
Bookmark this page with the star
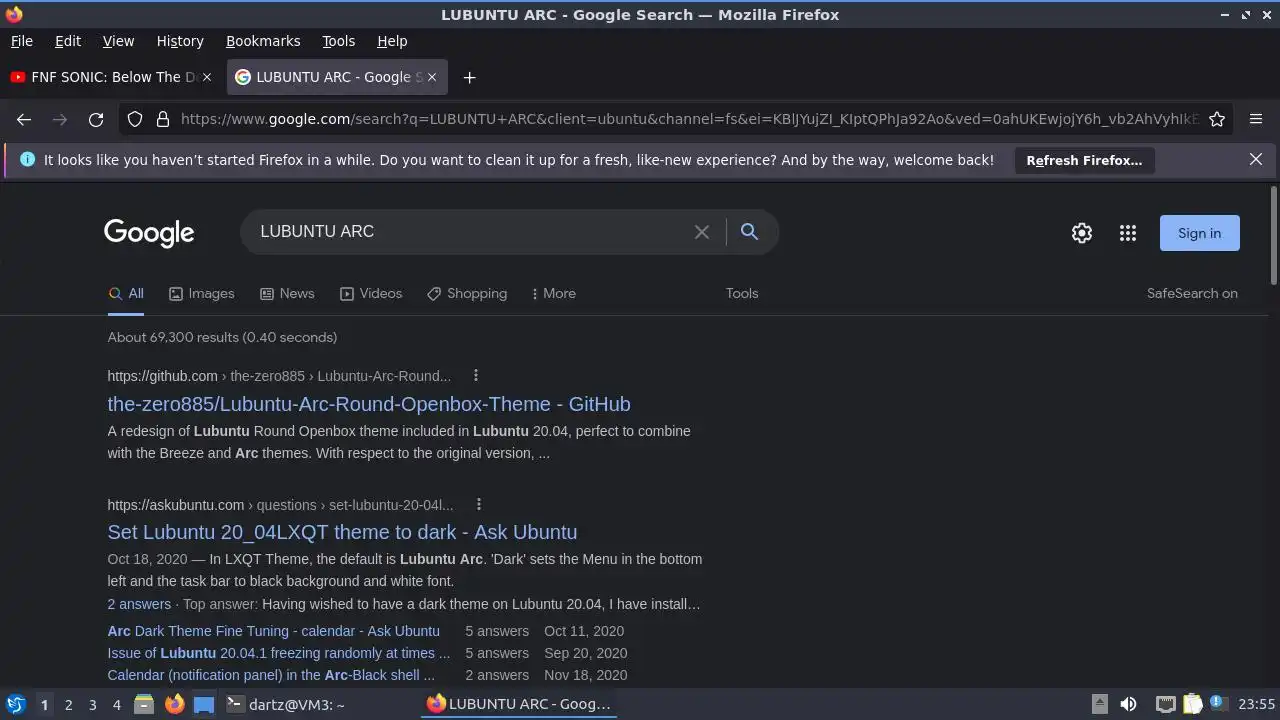point(1217,119)
